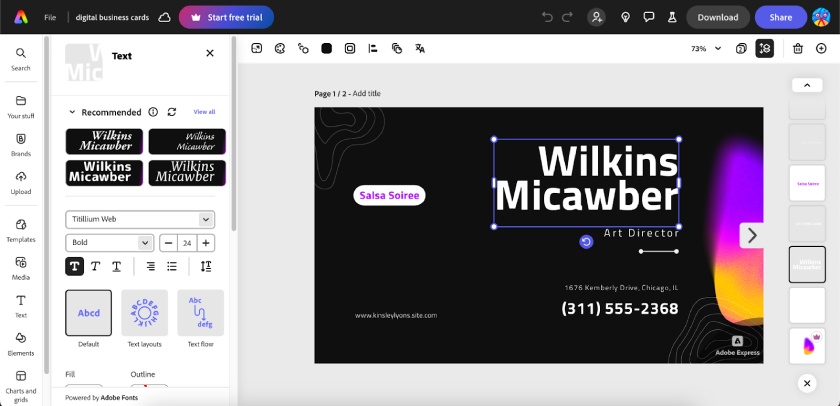Select Text layouts option

(144, 313)
